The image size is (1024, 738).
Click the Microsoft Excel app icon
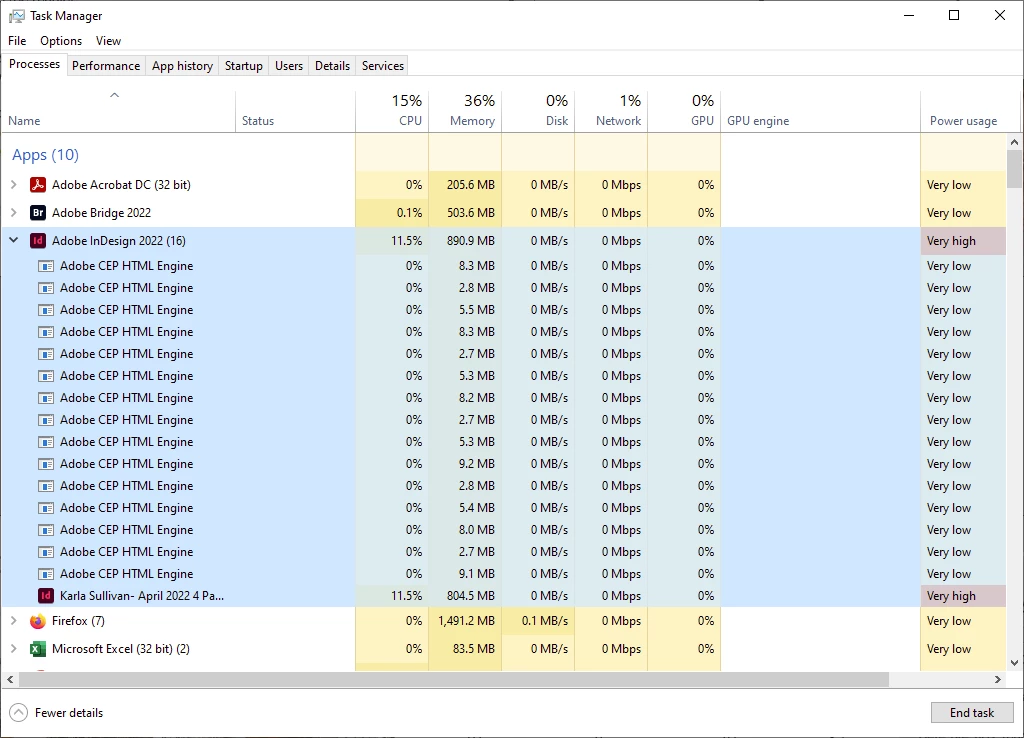38,649
